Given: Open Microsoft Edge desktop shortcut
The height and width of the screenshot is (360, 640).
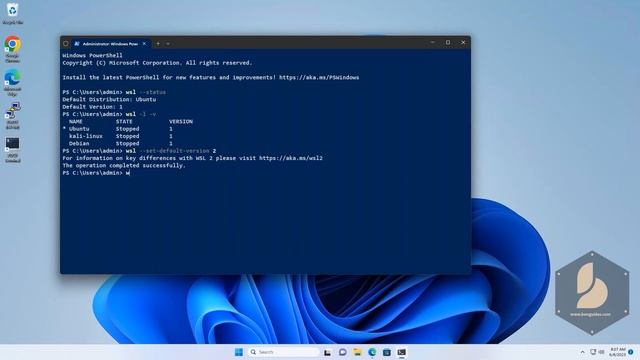Looking at the screenshot, I should pyautogui.click(x=12, y=82).
